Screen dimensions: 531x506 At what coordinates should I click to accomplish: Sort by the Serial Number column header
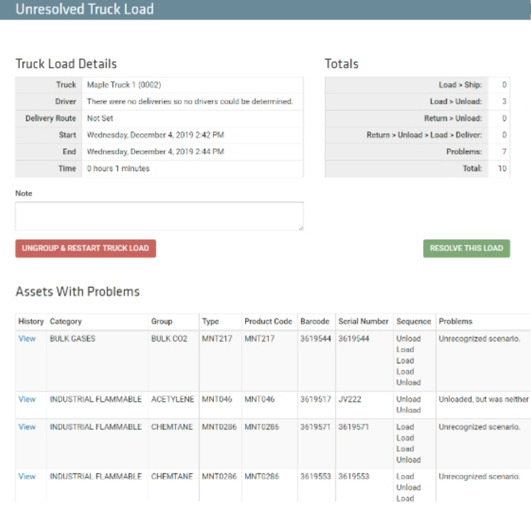363,321
